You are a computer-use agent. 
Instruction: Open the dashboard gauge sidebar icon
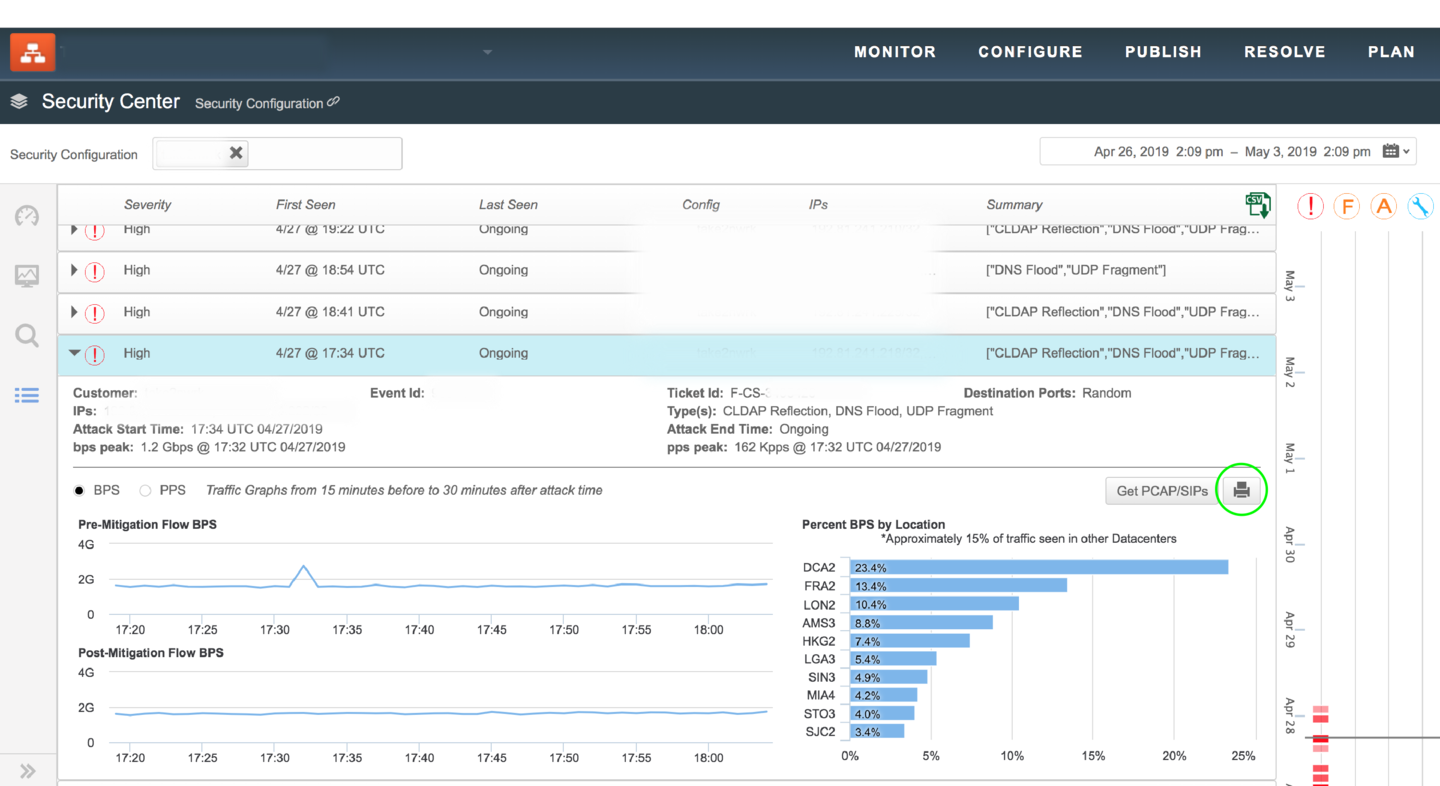coord(27,216)
